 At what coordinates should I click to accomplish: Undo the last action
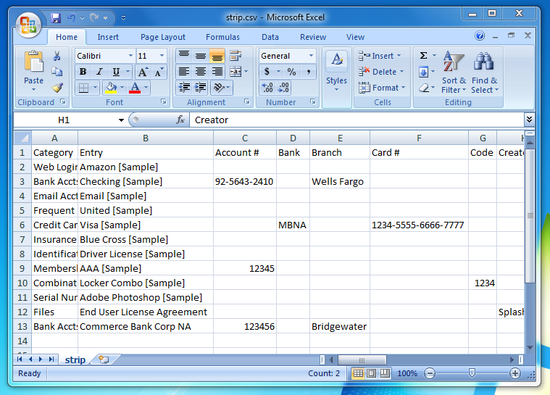[72, 18]
